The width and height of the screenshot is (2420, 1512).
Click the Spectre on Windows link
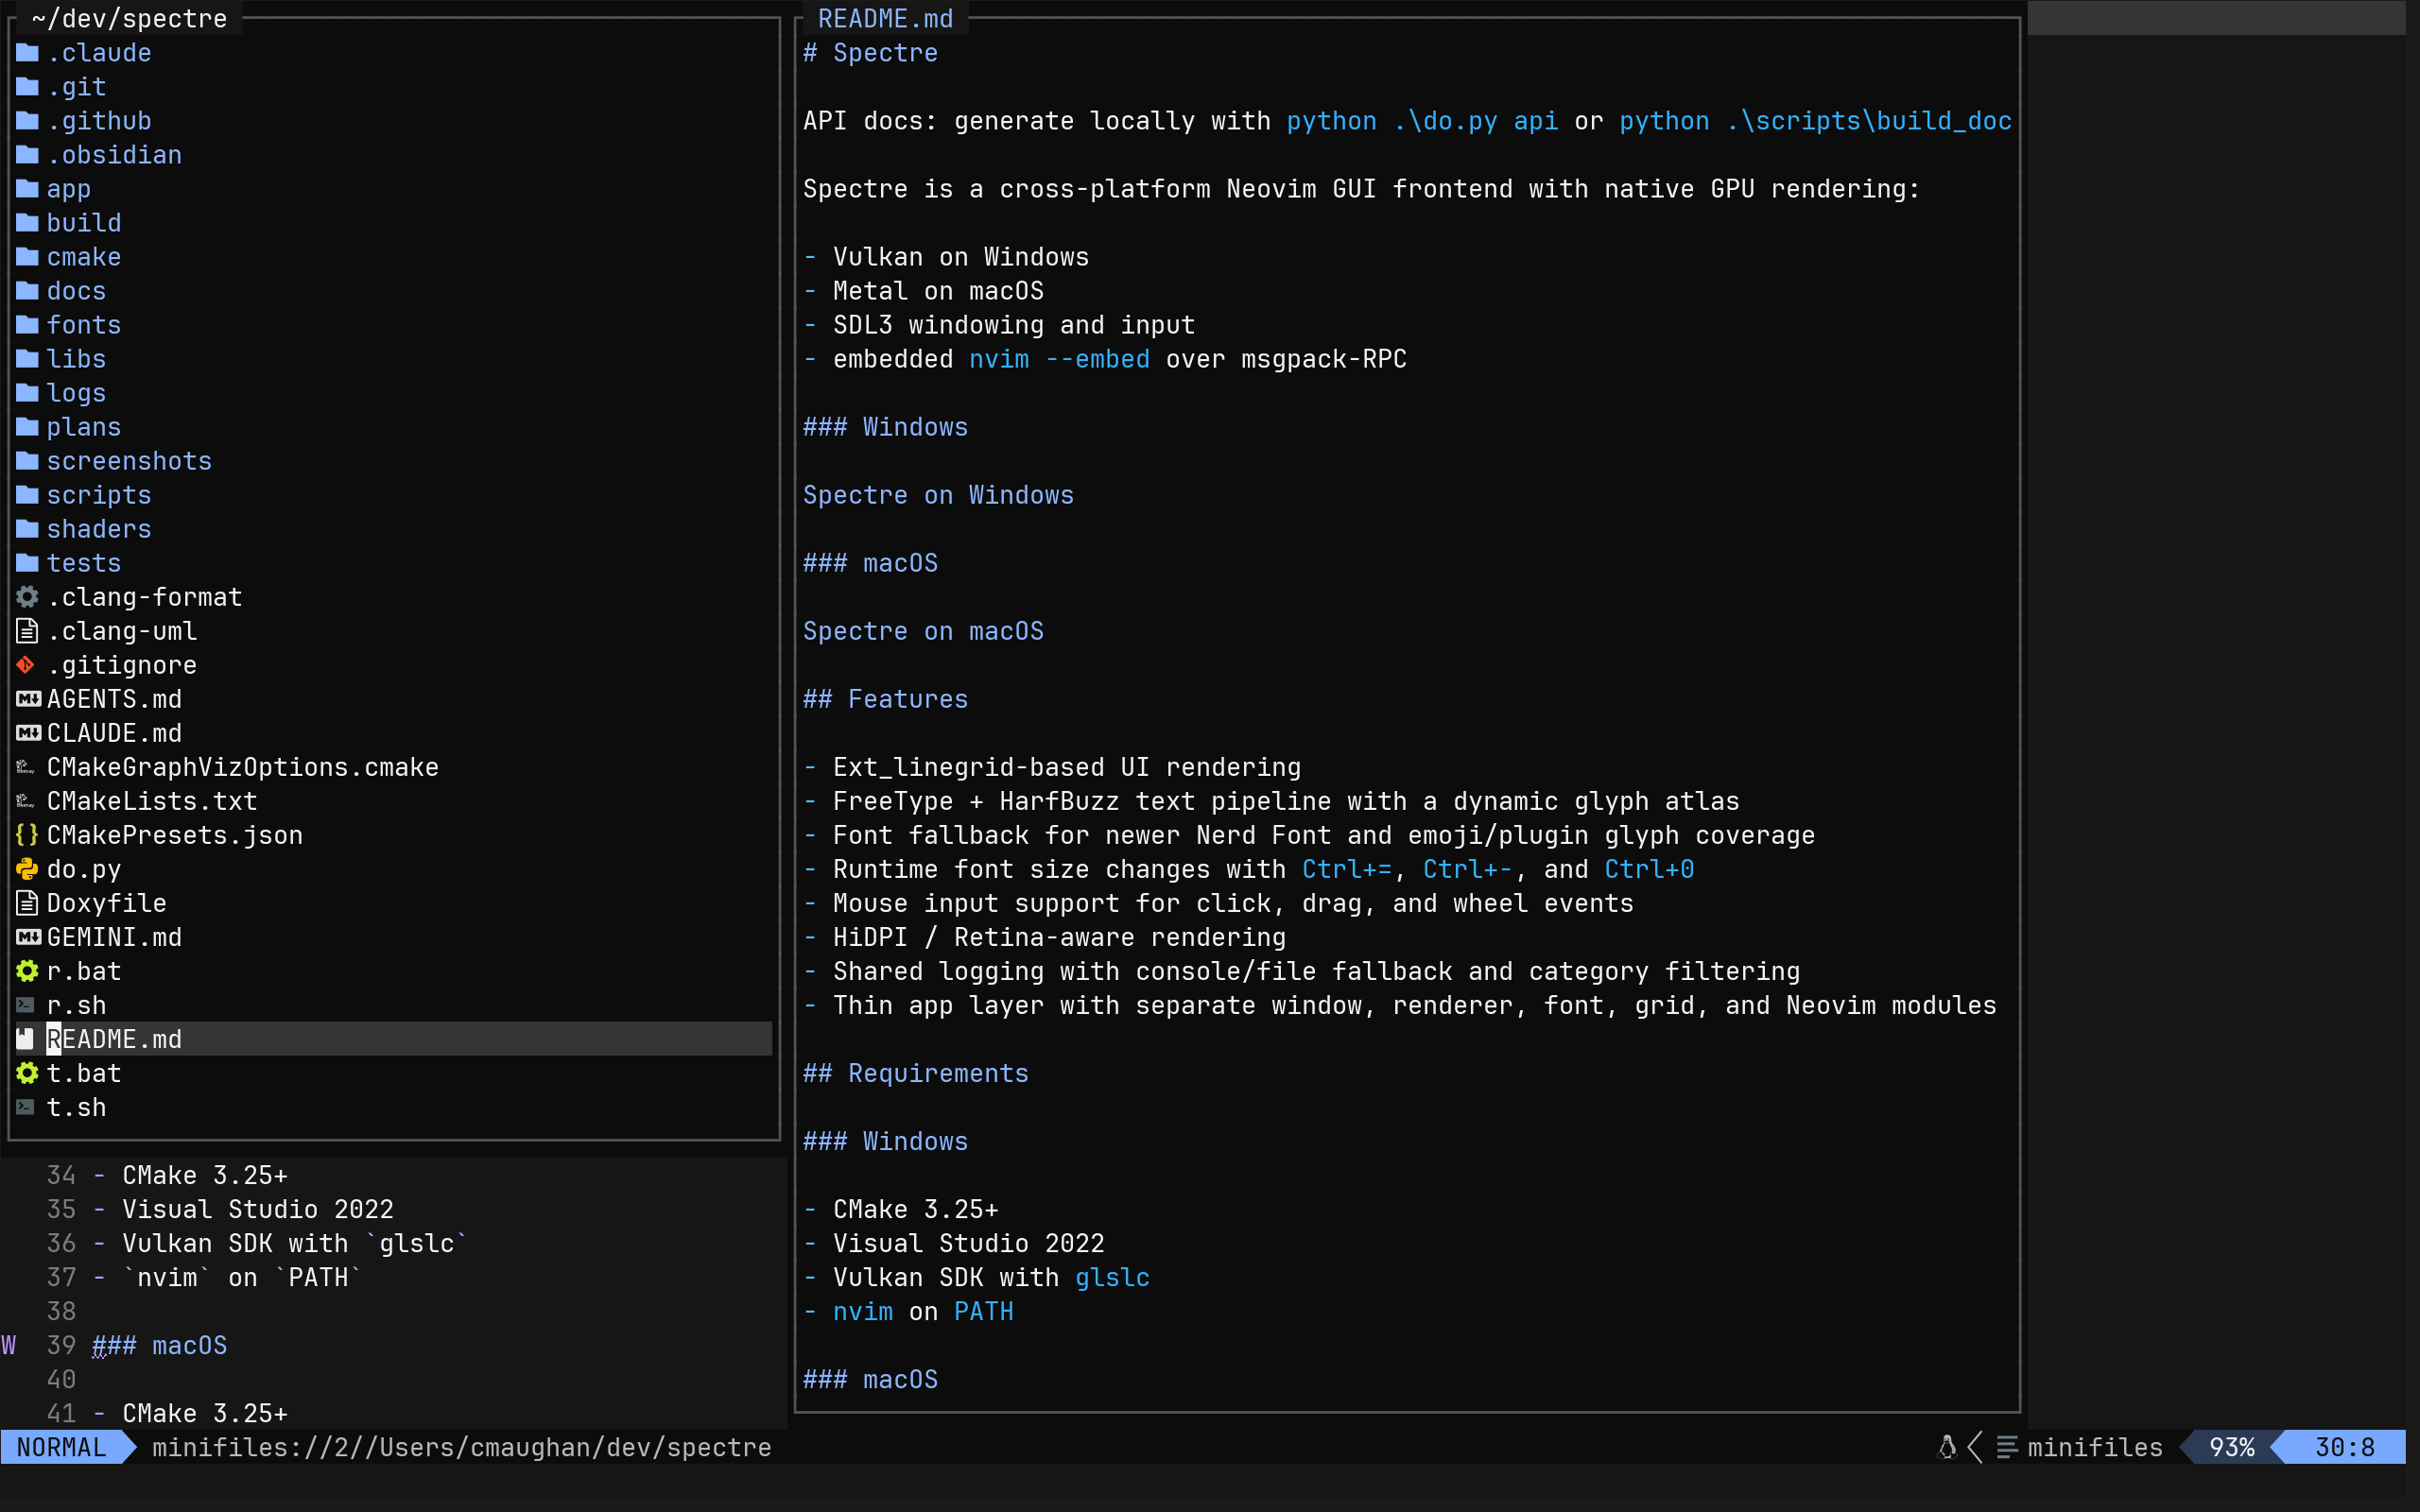(x=938, y=494)
